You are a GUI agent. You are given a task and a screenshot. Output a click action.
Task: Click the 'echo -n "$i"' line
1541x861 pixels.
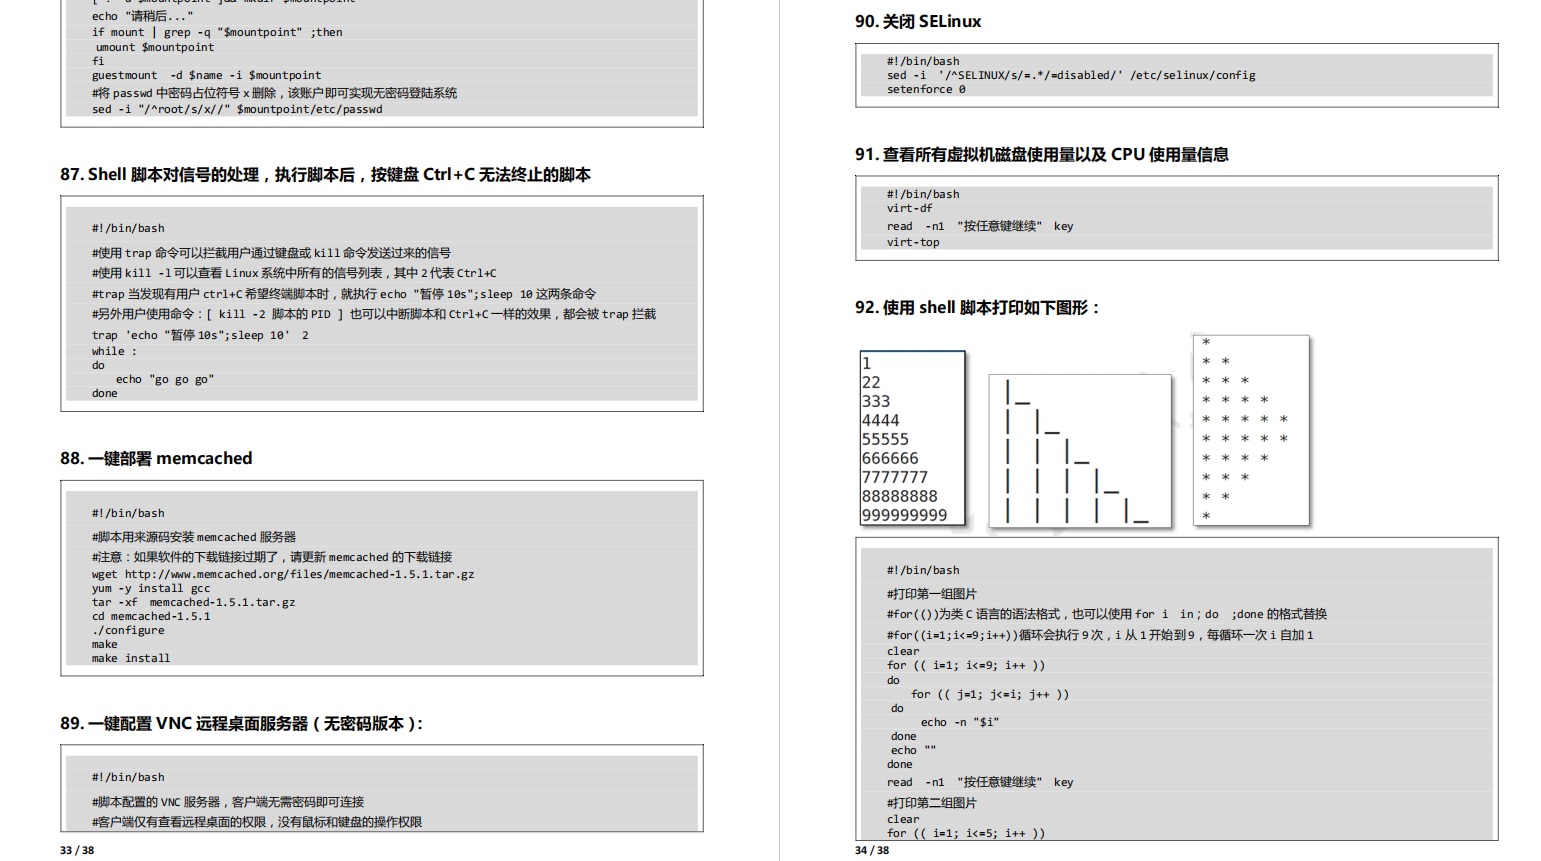pyautogui.click(x=960, y=722)
